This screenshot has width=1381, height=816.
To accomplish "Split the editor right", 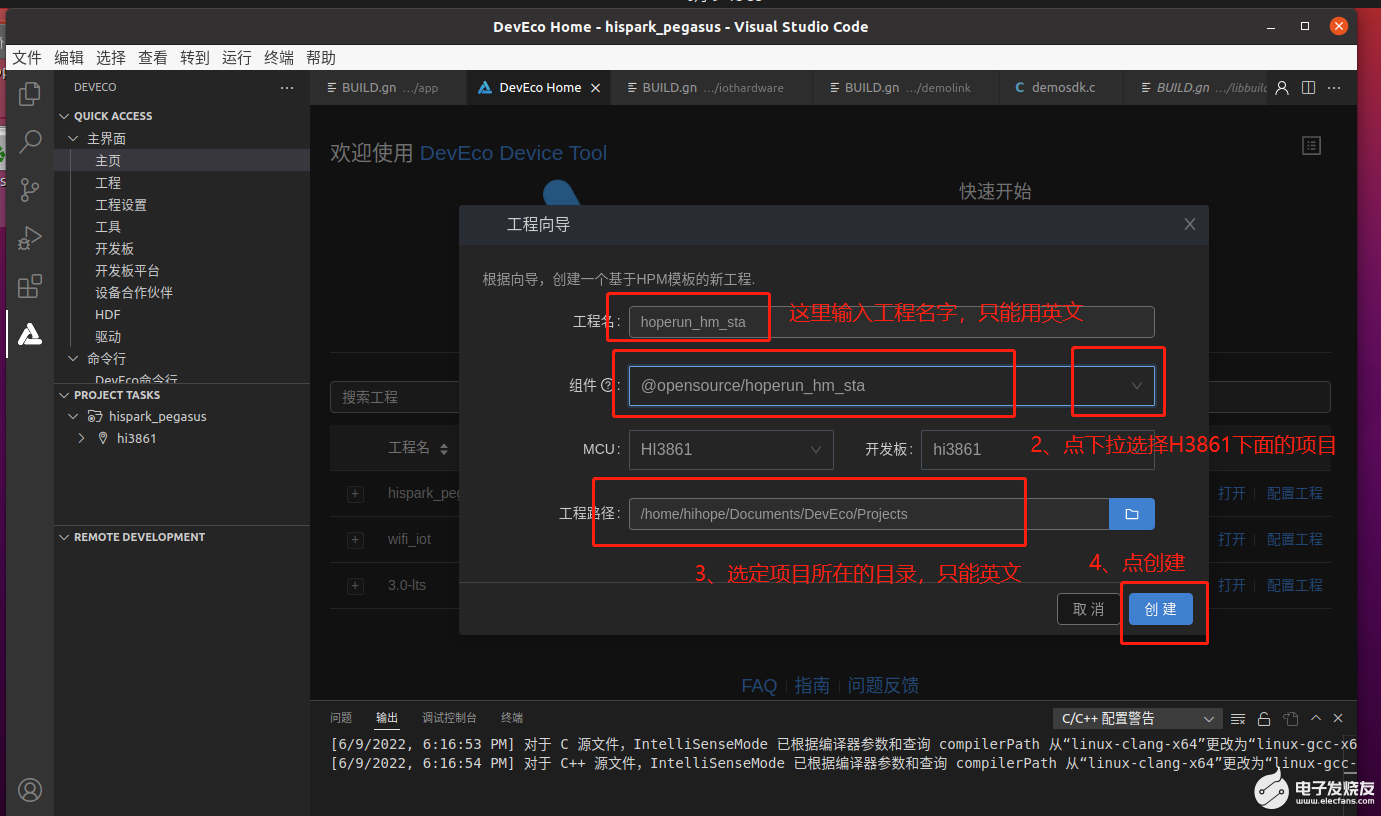I will coord(1308,88).
